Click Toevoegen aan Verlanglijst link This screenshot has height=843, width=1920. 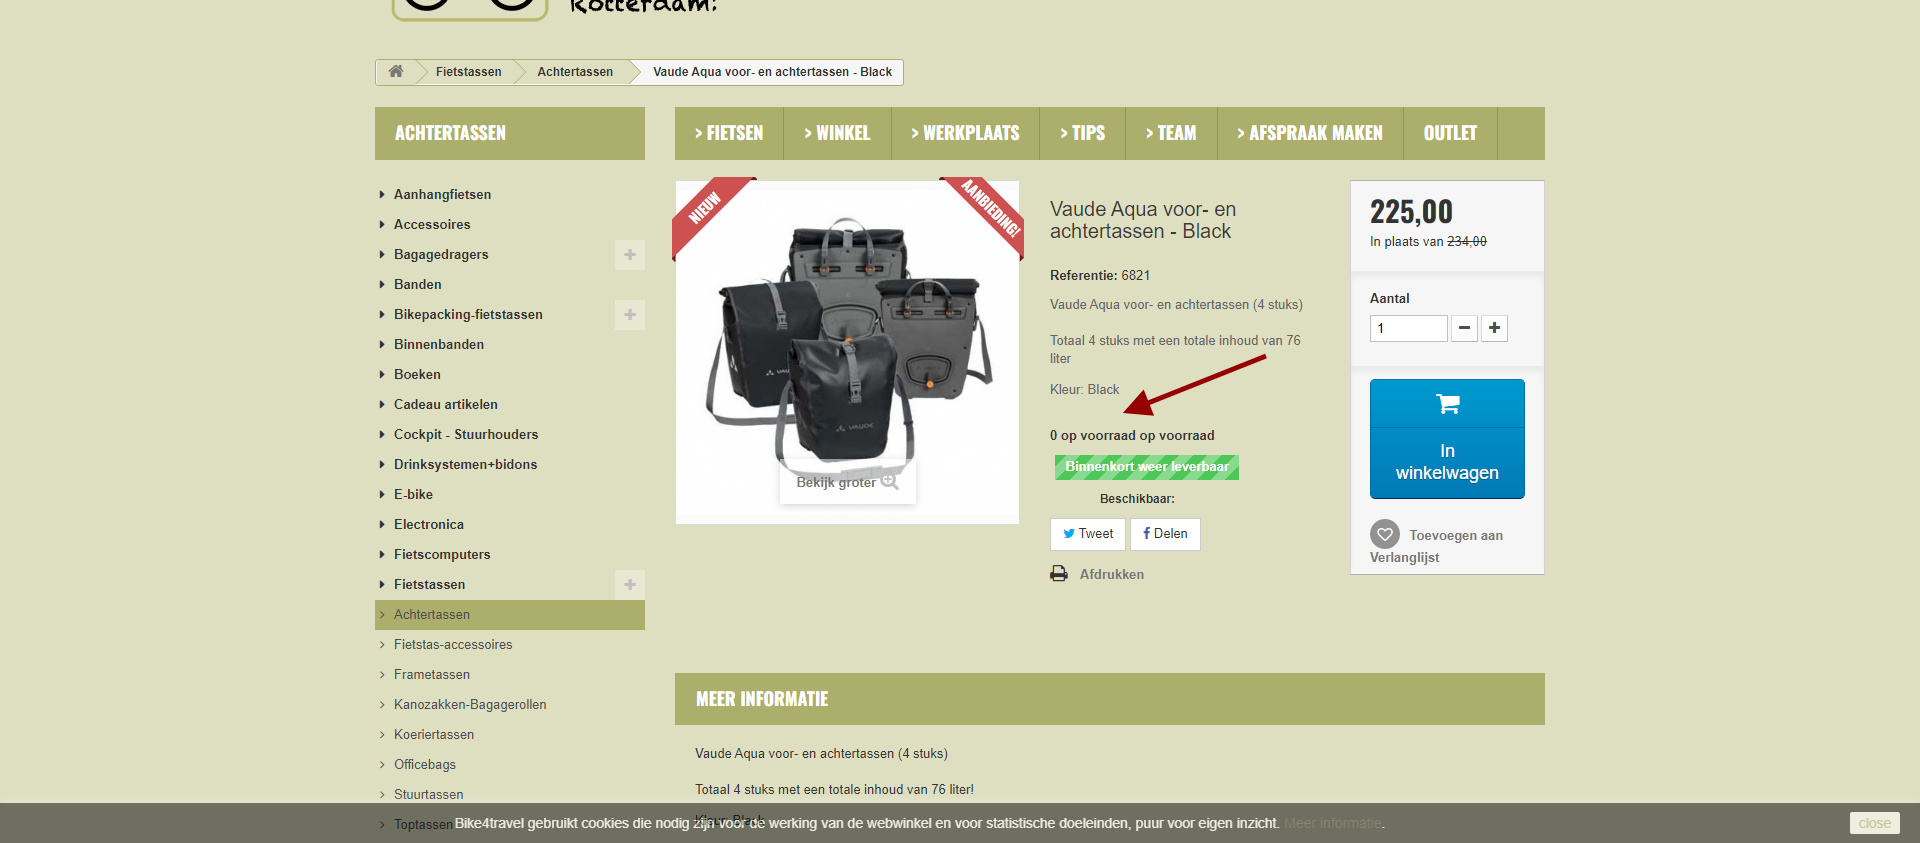pos(1436,546)
